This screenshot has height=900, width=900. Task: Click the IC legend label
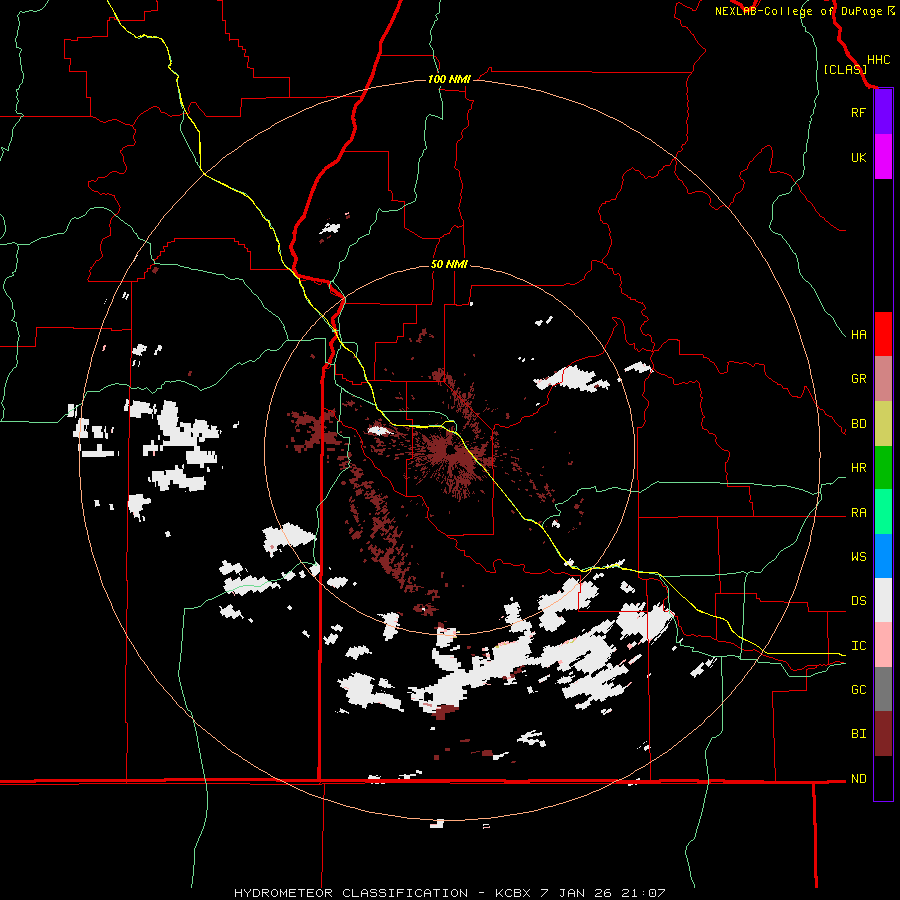click(x=858, y=646)
